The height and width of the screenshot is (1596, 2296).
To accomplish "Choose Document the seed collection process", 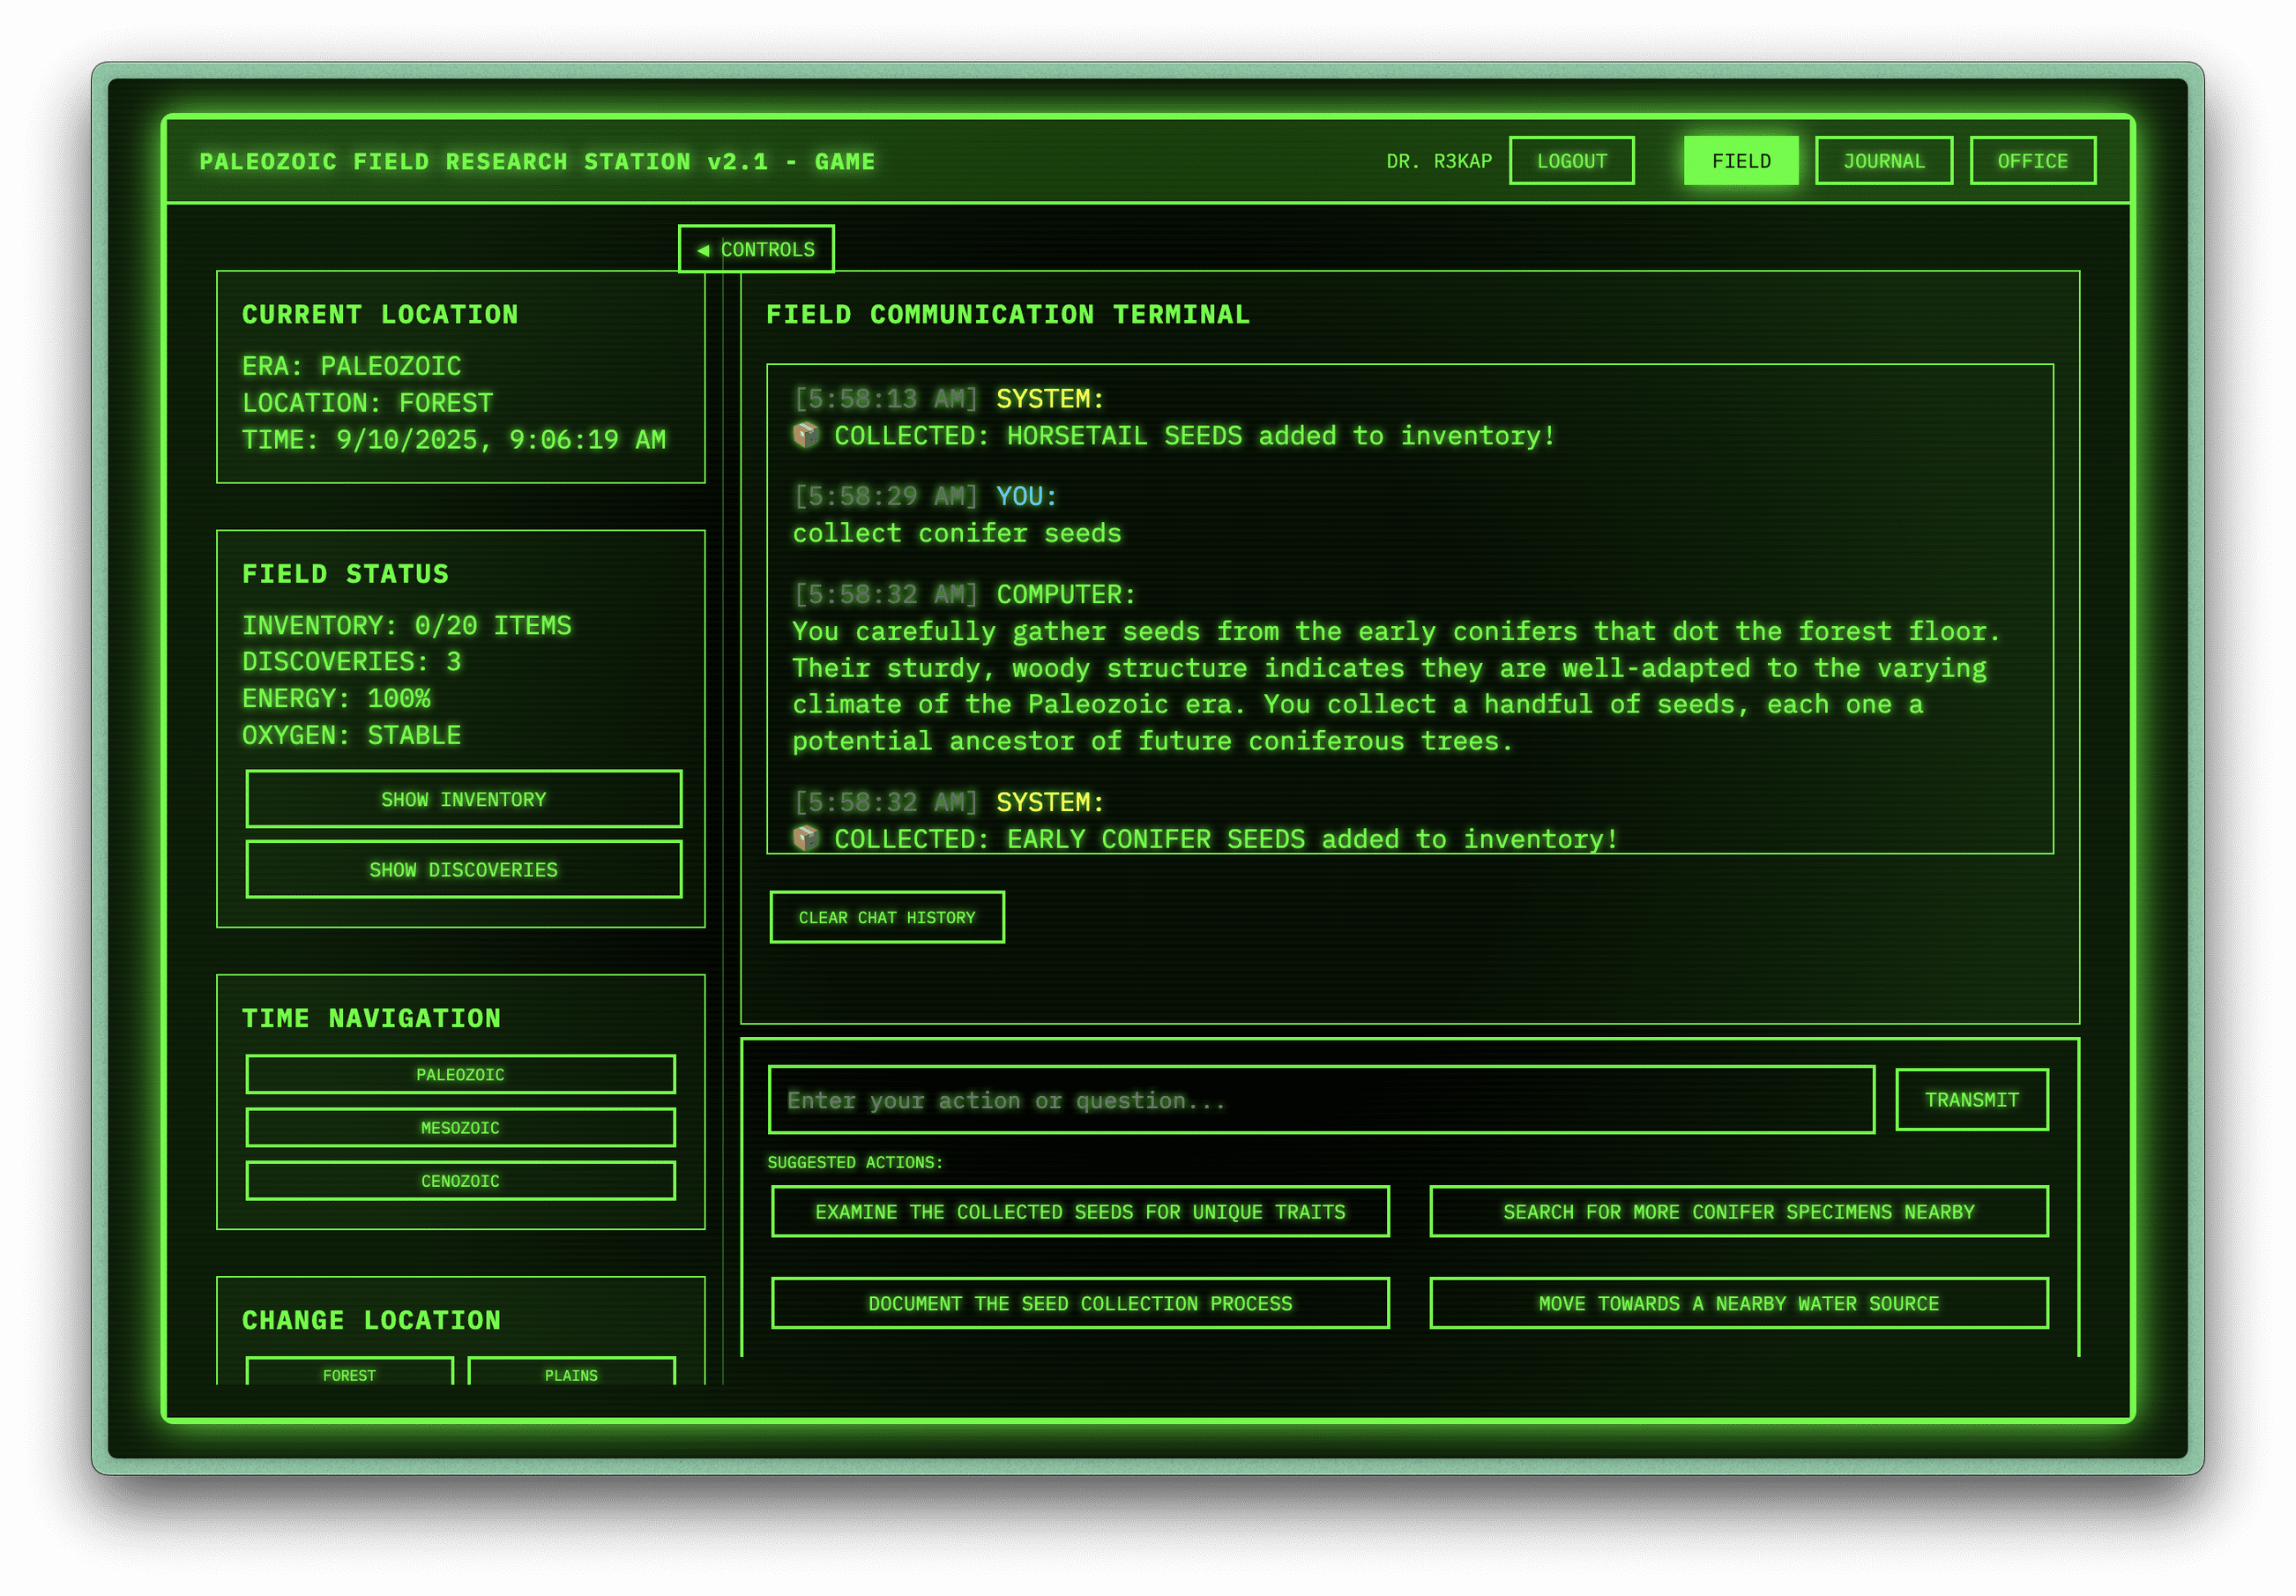I will (x=1080, y=1303).
